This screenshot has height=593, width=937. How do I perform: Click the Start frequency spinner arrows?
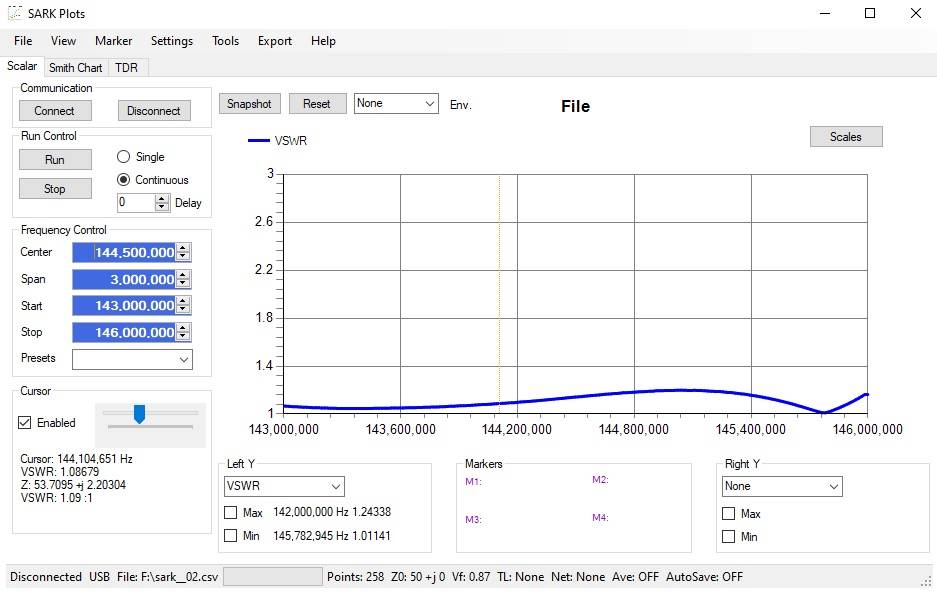(183, 305)
